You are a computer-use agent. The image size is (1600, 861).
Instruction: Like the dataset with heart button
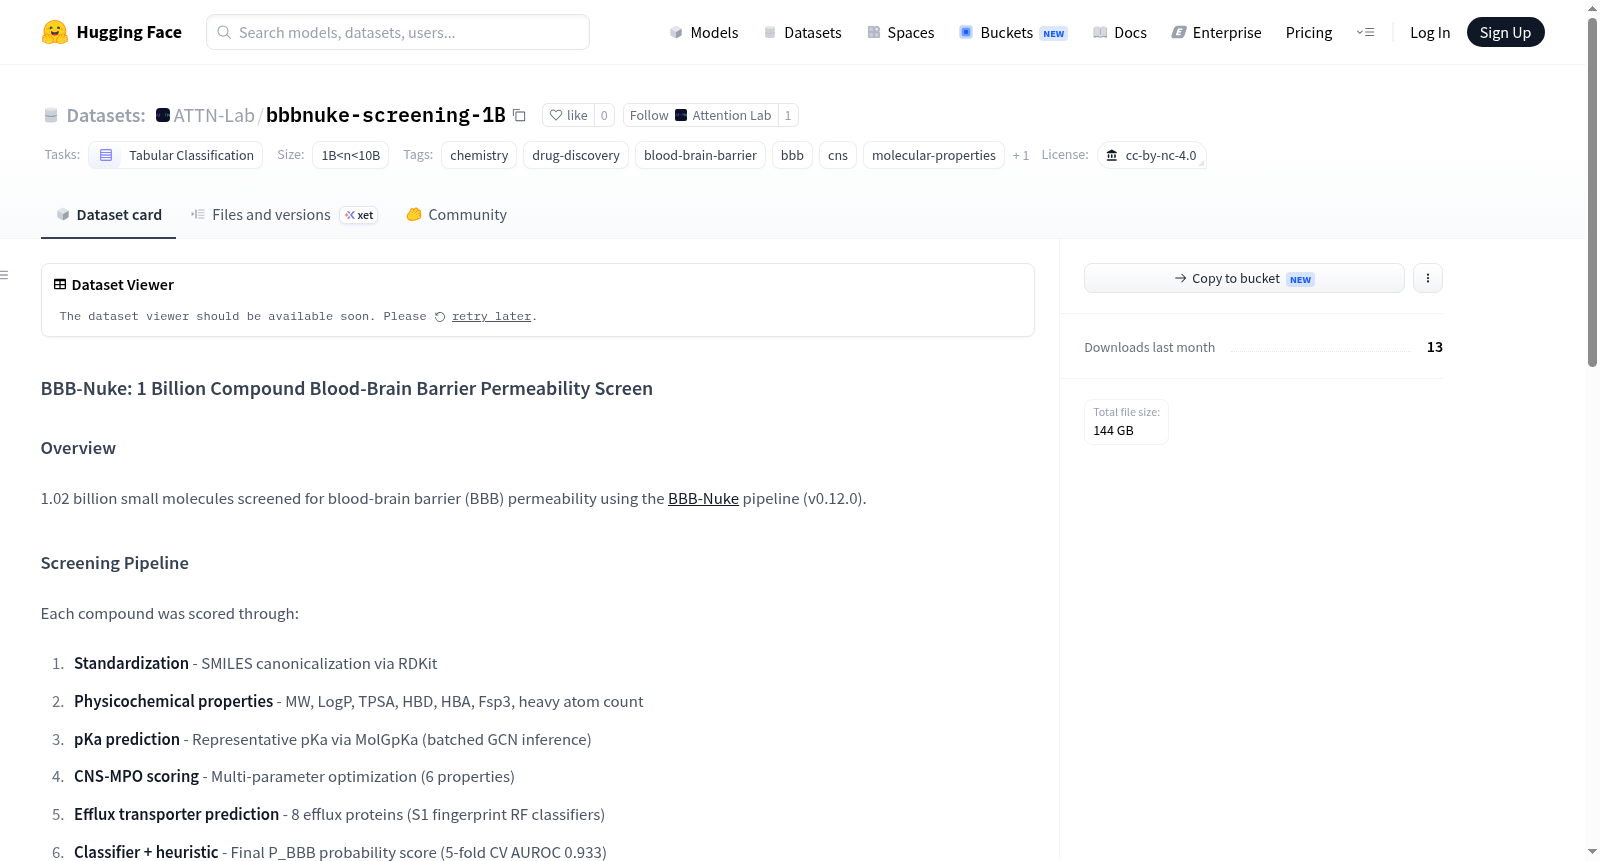click(x=568, y=115)
